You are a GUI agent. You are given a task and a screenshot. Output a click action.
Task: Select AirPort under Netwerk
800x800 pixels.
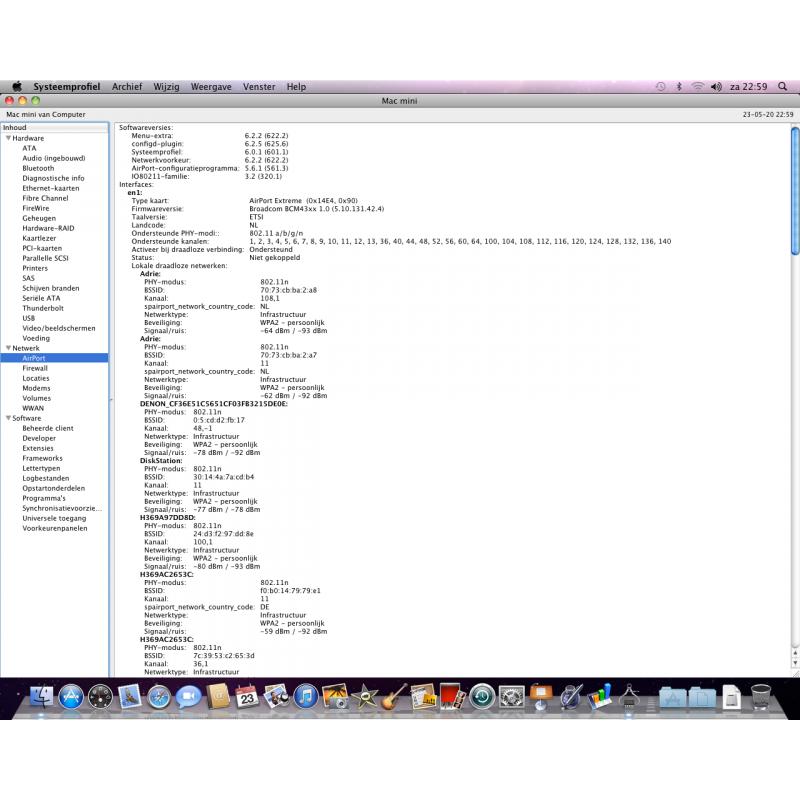54,358
